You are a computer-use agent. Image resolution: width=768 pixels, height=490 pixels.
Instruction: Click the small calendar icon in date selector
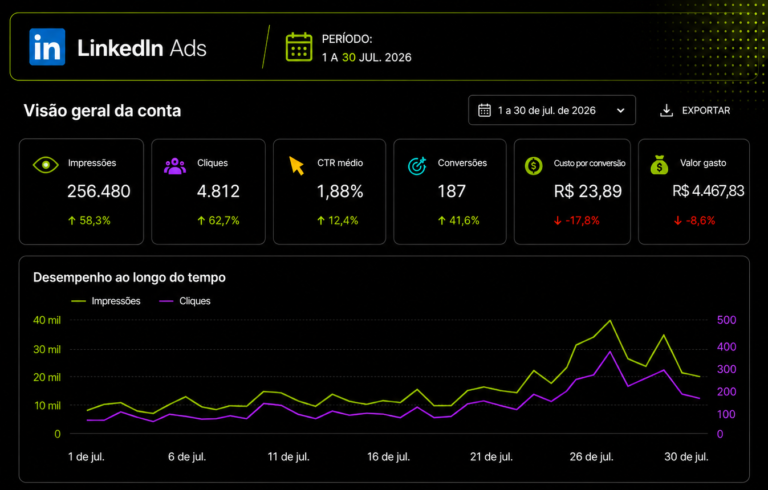(484, 110)
